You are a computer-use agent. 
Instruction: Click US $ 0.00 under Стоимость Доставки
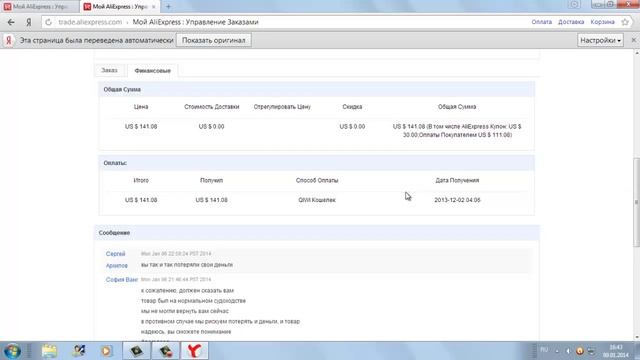tap(211, 127)
